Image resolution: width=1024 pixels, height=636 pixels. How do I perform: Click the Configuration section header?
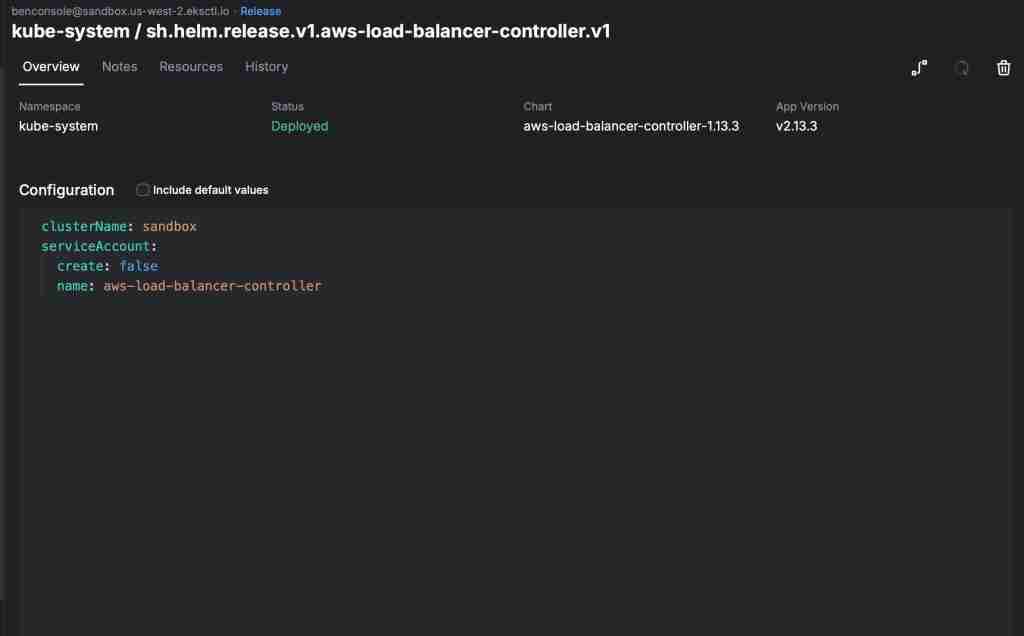(66, 189)
